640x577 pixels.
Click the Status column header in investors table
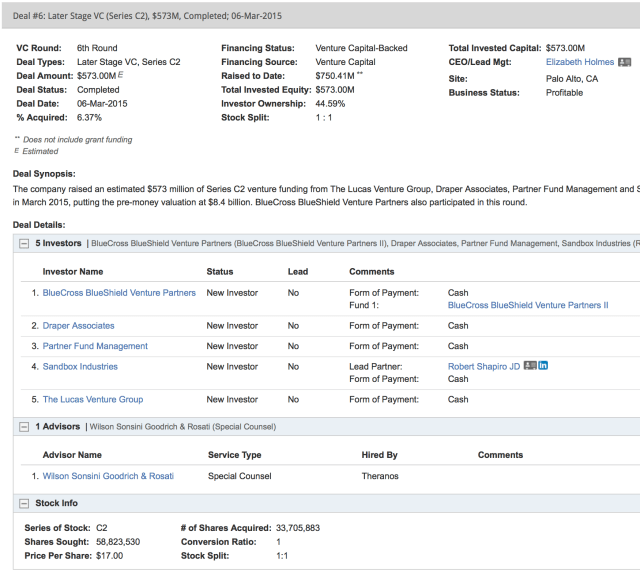[219, 271]
